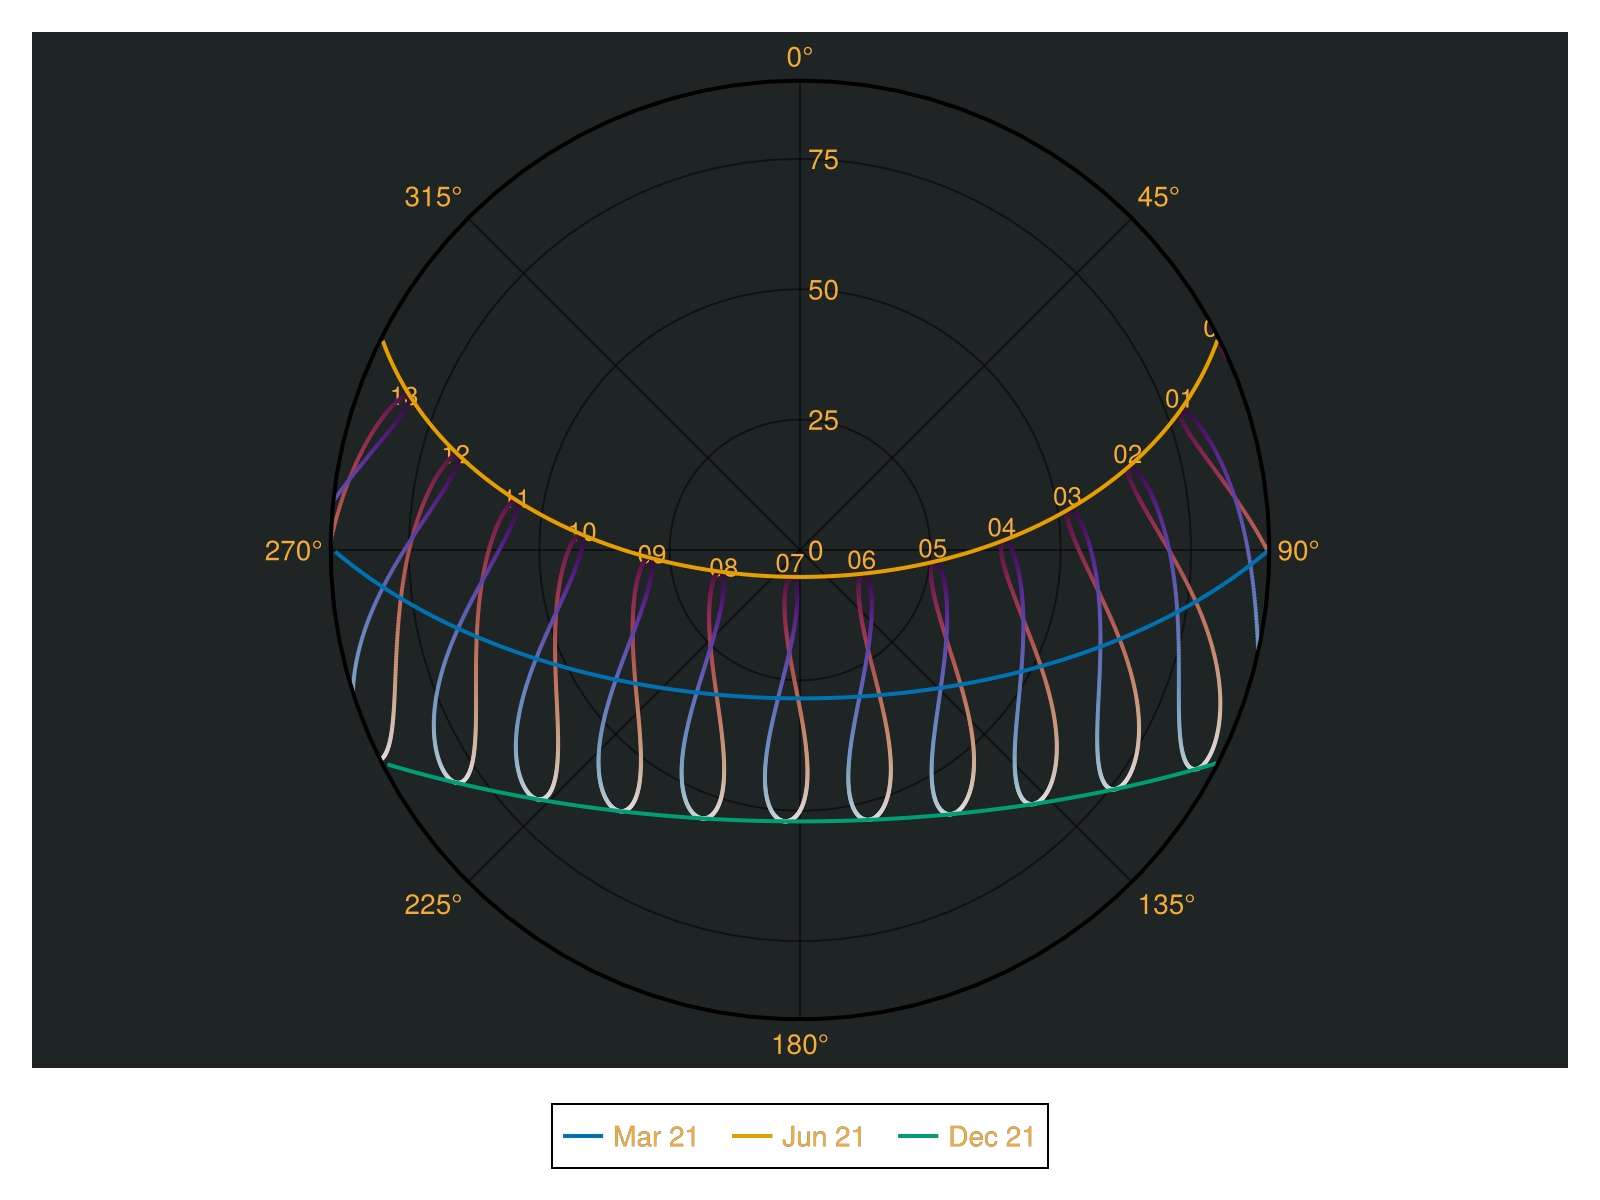Screen dimensions: 1600x1200
Task: Click the blue Mar 21 legend line swatch
Action: coord(583,1137)
